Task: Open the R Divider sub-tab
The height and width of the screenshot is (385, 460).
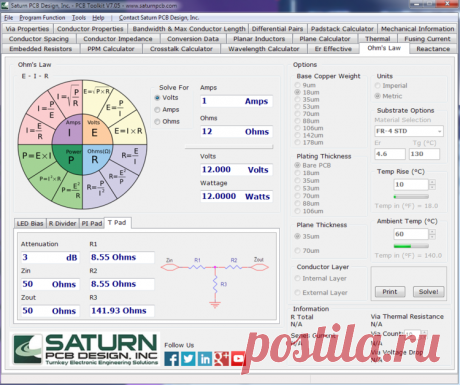Action: (x=62, y=223)
